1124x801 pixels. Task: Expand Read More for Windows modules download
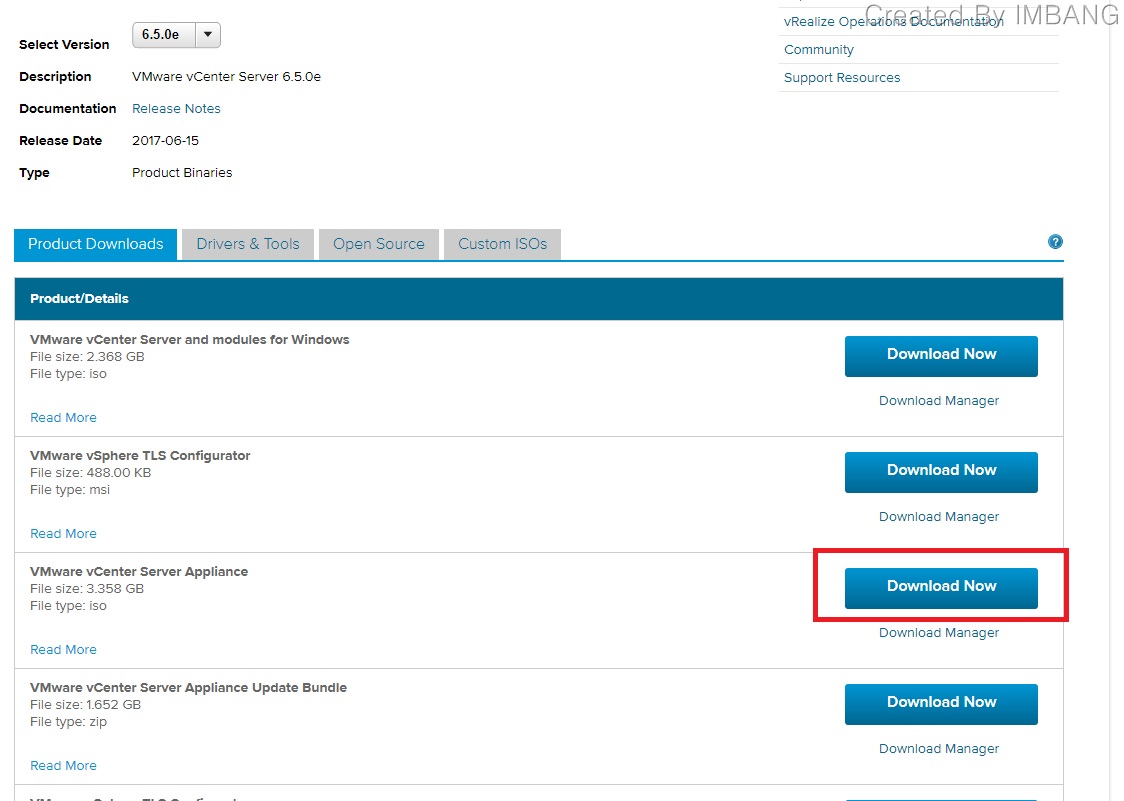click(x=63, y=417)
